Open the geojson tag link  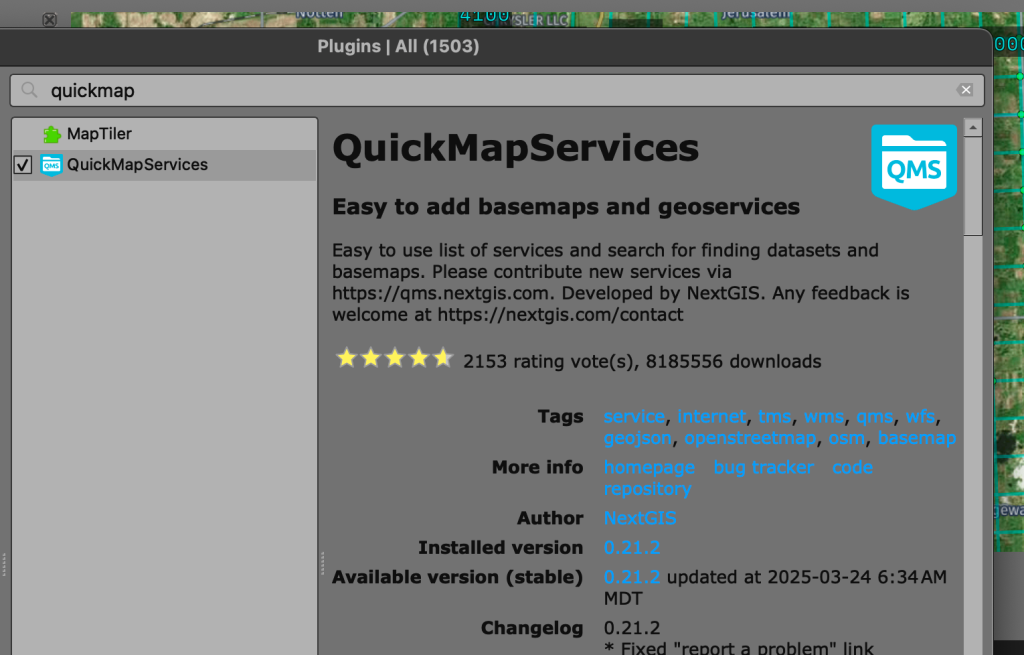(637, 438)
